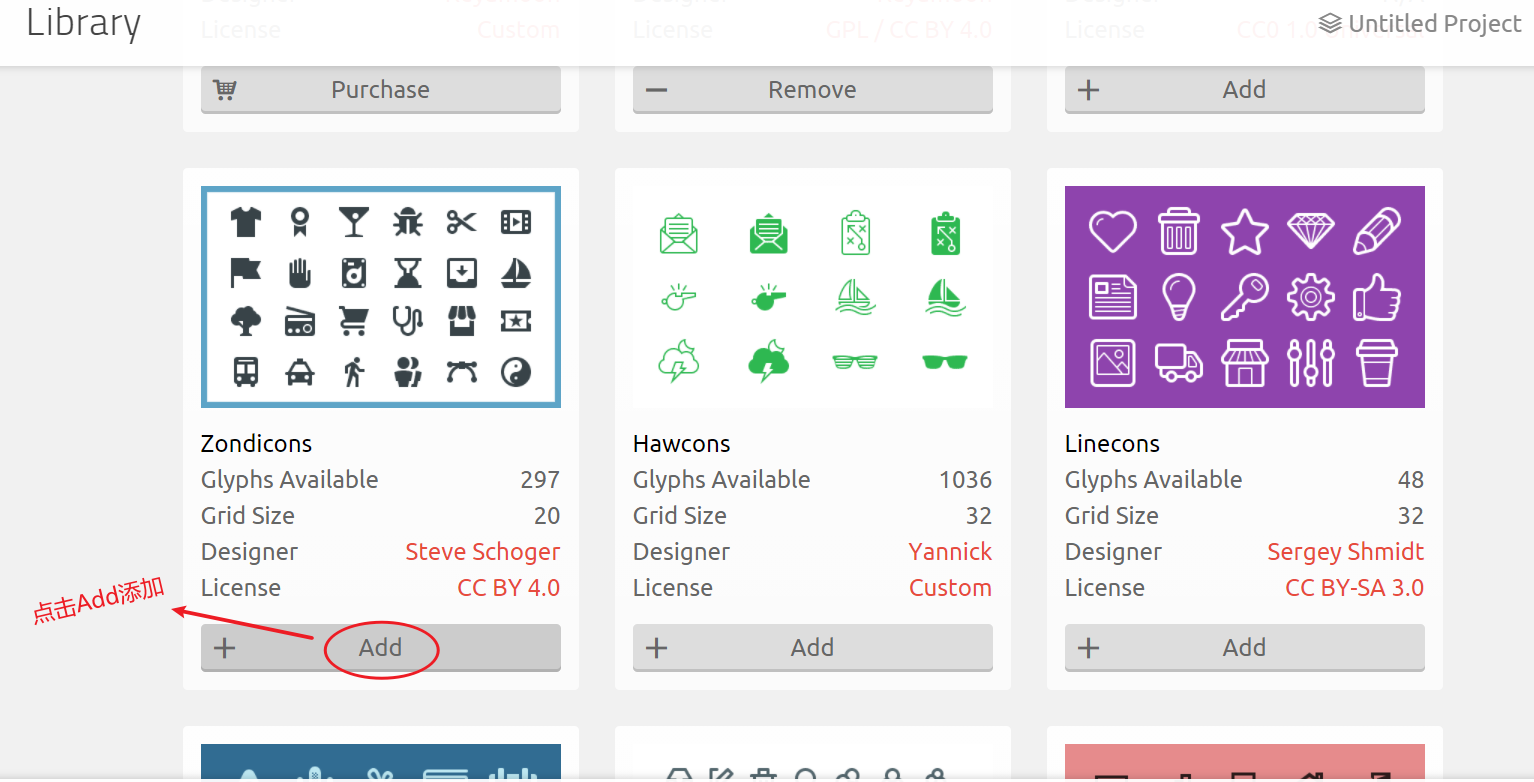
Task: Open the CC BY 4.0 license link under Zondicons
Action: [509, 588]
